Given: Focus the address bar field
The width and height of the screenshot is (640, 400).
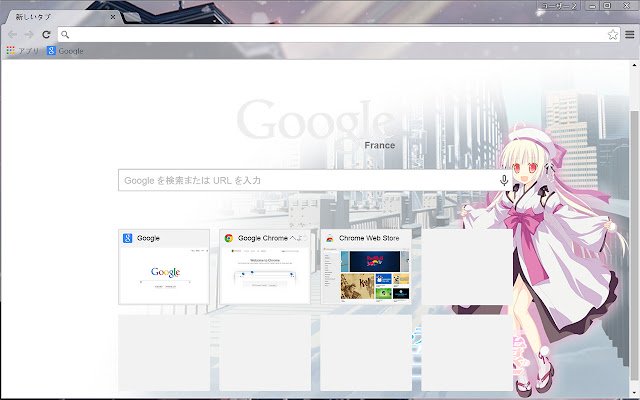Looking at the screenshot, I should pyautogui.click(x=339, y=35).
